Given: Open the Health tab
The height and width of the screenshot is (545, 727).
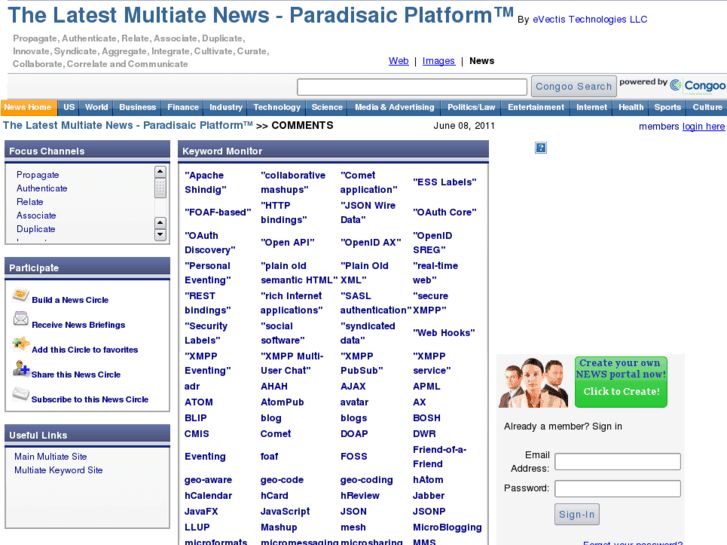Looking at the screenshot, I should pyautogui.click(x=631, y=107).
